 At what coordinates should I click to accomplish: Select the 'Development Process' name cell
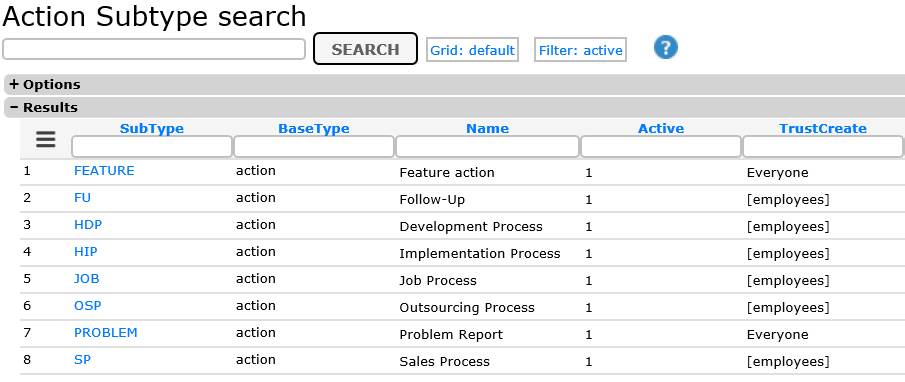(471, 227)
